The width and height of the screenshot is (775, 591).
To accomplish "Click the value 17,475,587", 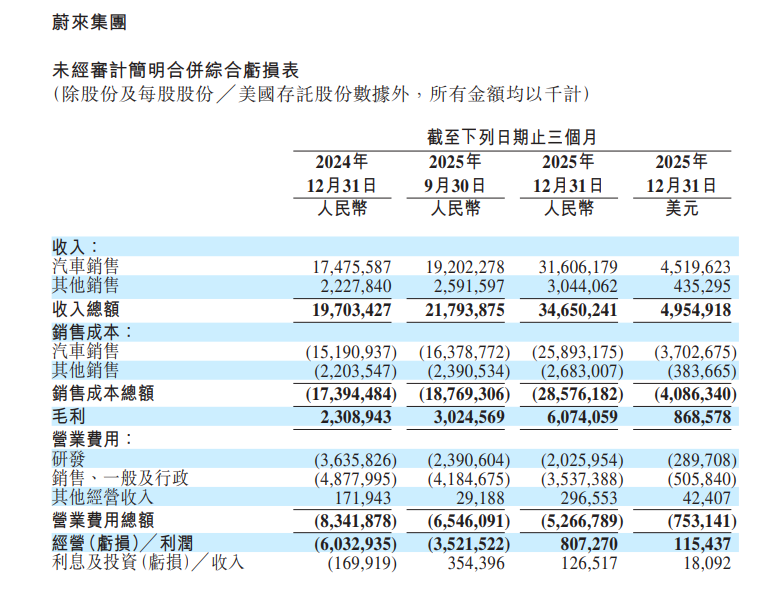I will (x=352, y=267).
